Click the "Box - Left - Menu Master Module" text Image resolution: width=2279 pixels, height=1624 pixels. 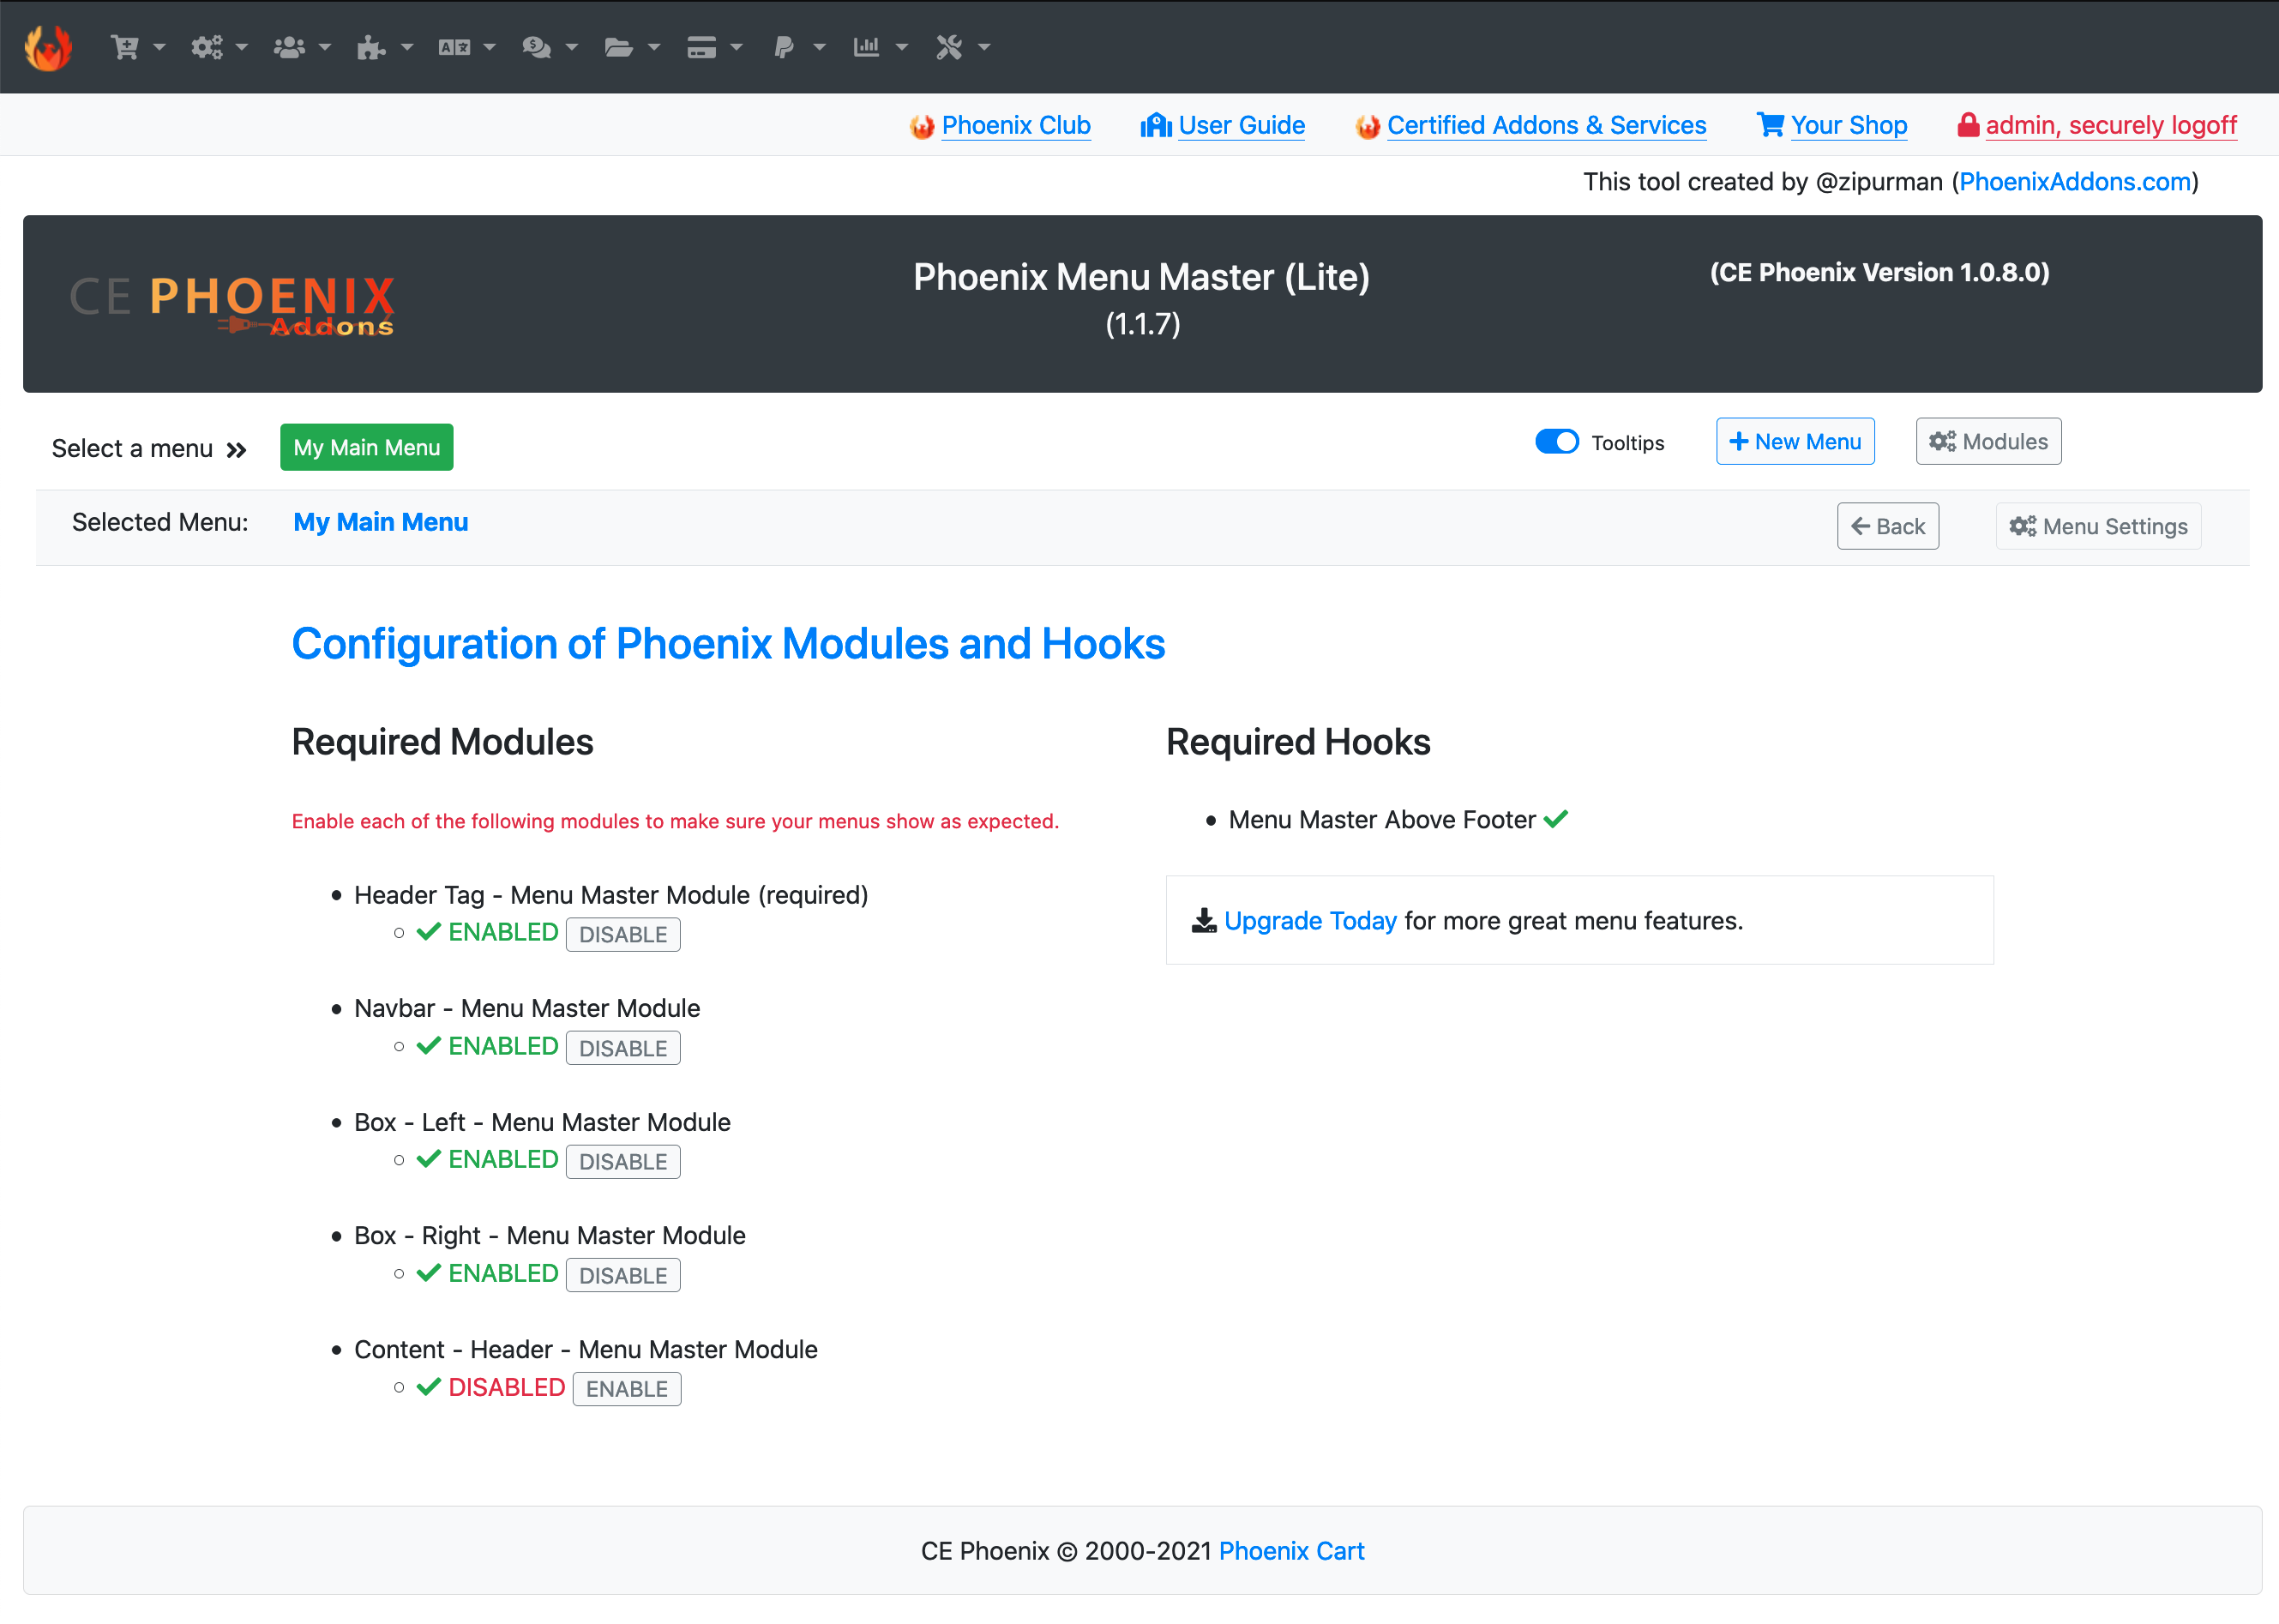[x=542, y=1122]
